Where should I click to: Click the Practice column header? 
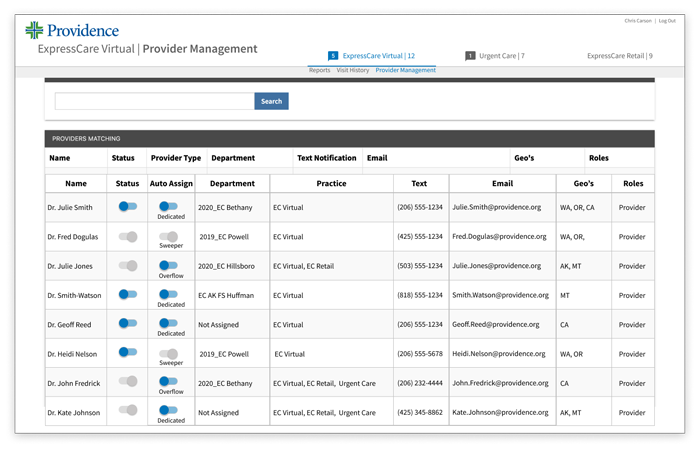pyautogui.click(x=331, y=183)
